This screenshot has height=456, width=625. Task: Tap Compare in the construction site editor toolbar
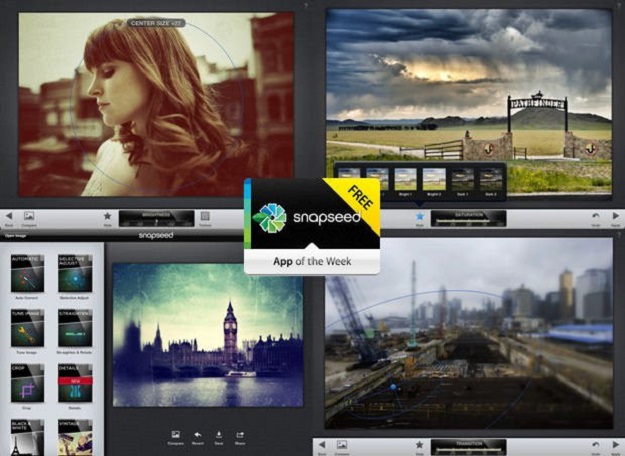(x=342, y=447)
